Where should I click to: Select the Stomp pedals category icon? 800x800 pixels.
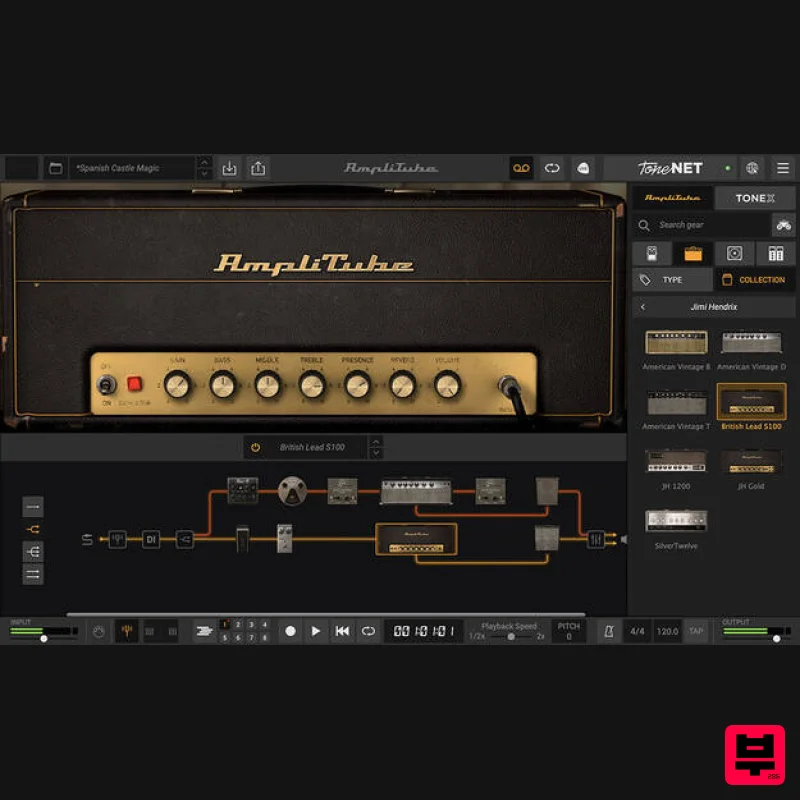click(x=652, y=253)
